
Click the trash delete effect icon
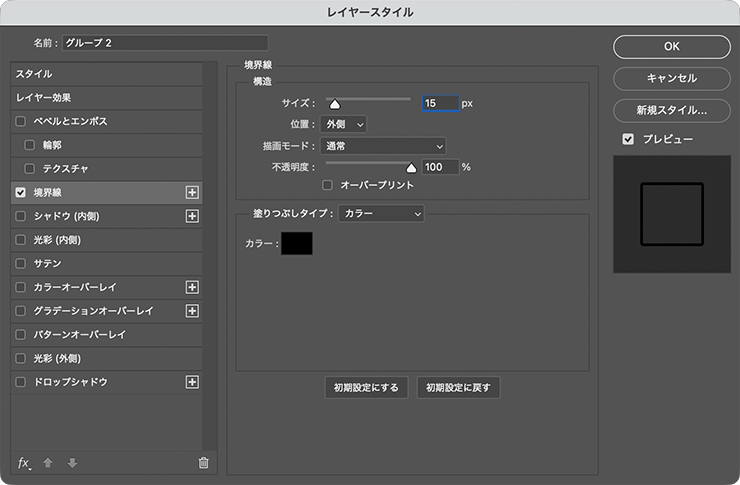coord(204,463)
